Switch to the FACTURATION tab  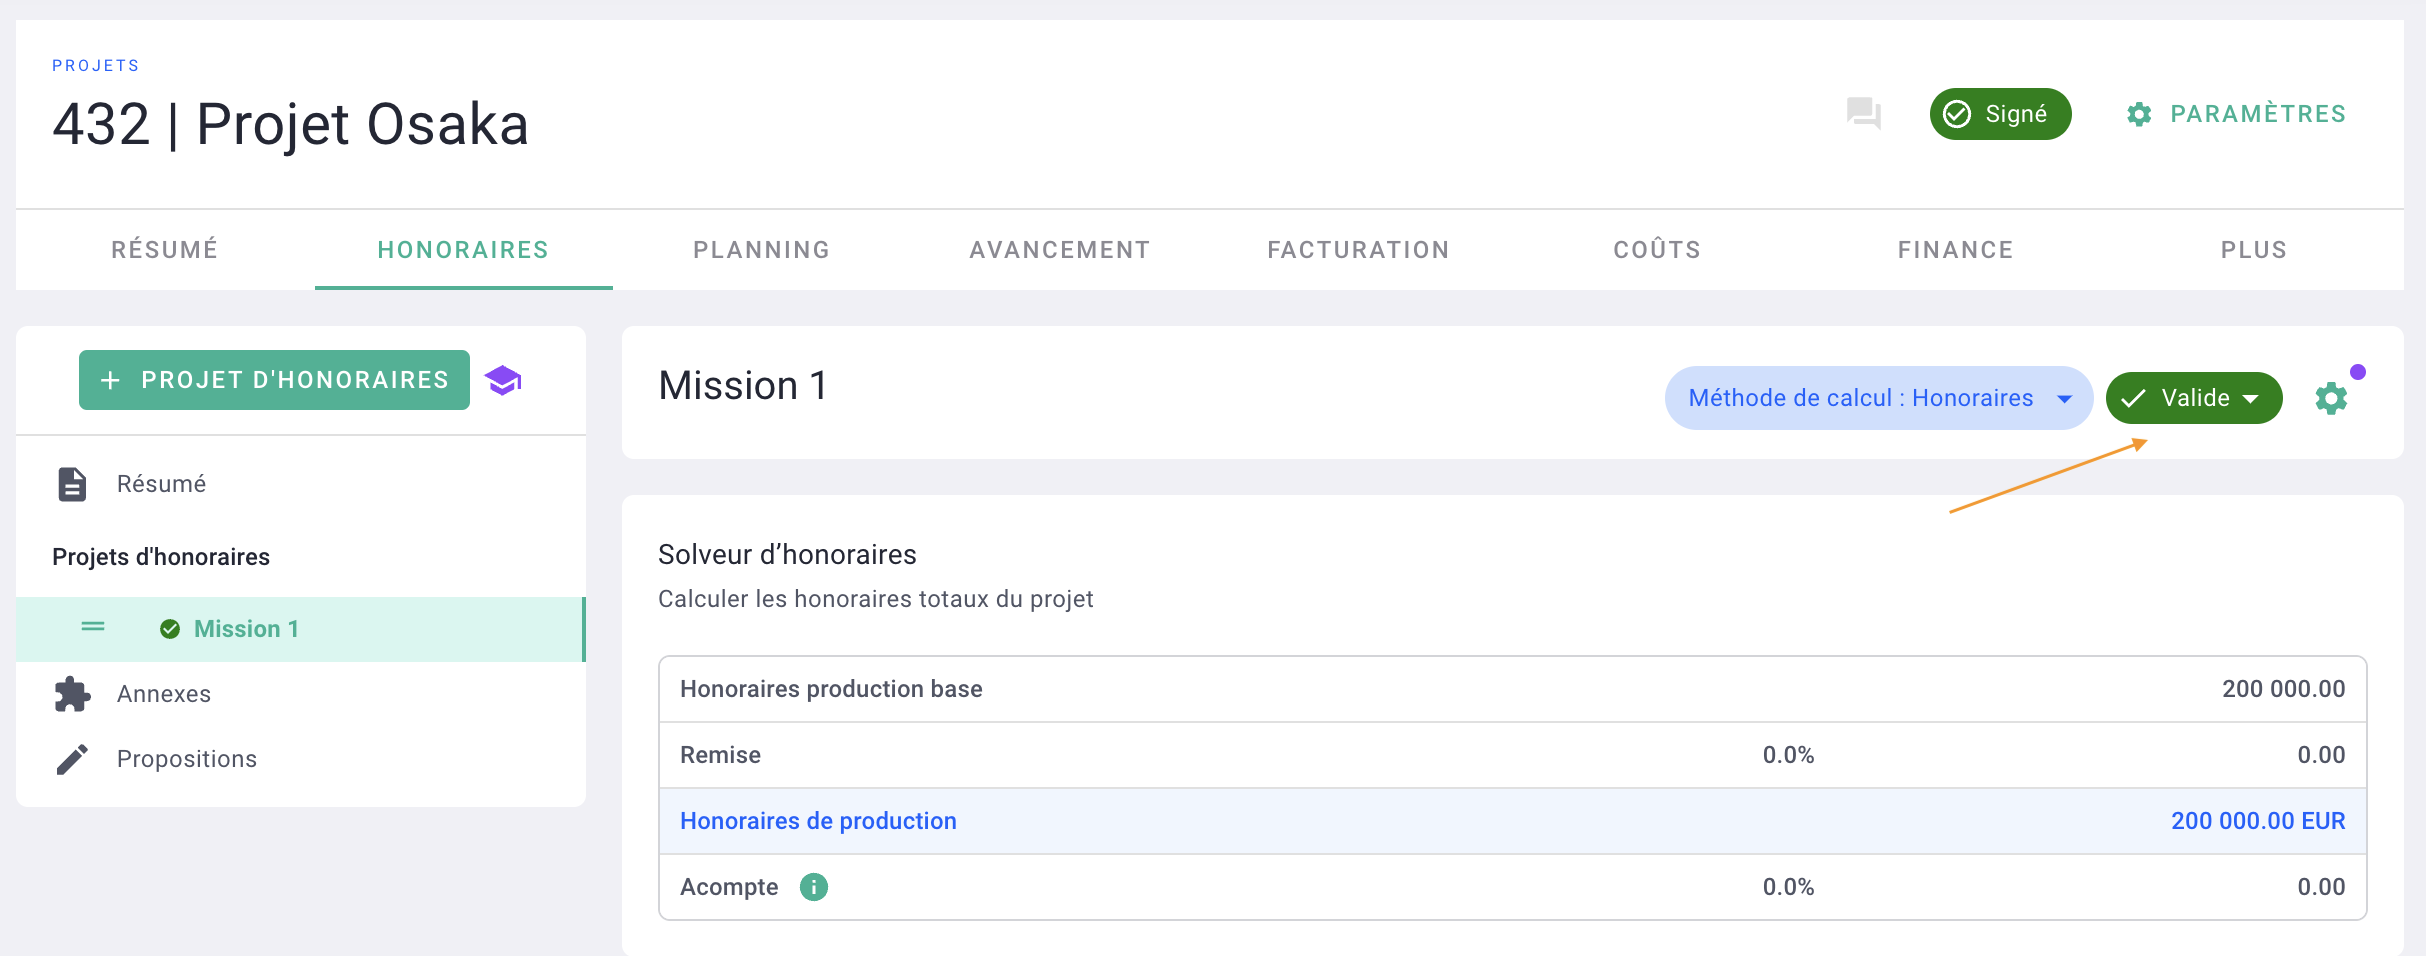tap(1358, 250)
